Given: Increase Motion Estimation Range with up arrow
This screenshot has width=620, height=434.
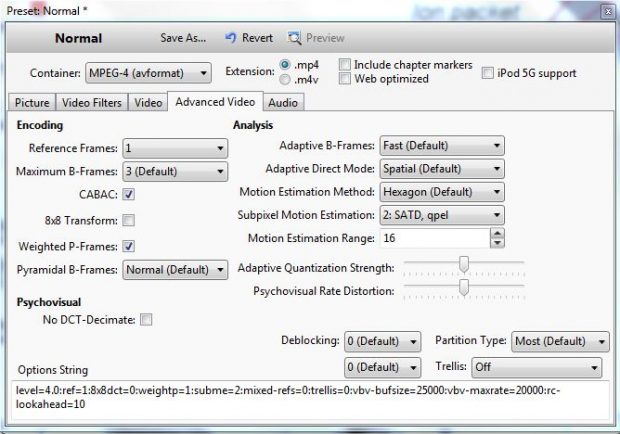Looking at the screenshot, I should point(497,233).
